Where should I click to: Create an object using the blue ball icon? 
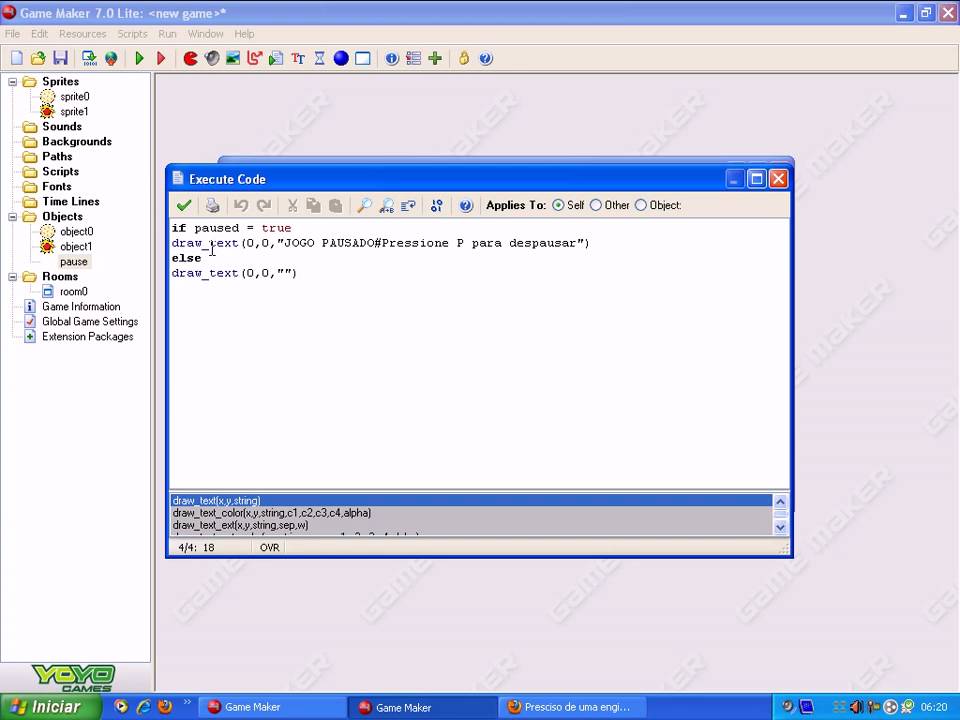(x=341, y=58)
